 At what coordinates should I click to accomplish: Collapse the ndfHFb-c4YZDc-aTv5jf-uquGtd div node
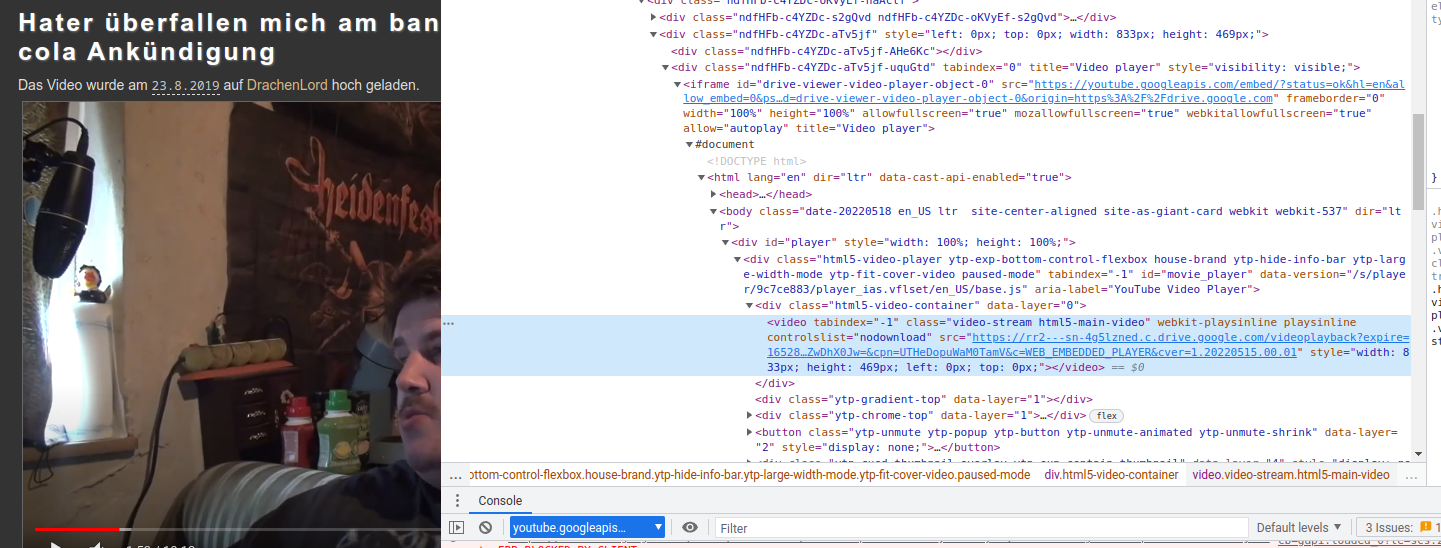(x=665, y=67)
